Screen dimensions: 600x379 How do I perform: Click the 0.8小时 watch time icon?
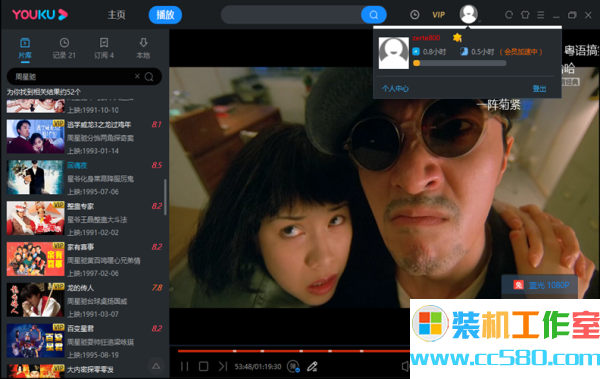(416, 52)
